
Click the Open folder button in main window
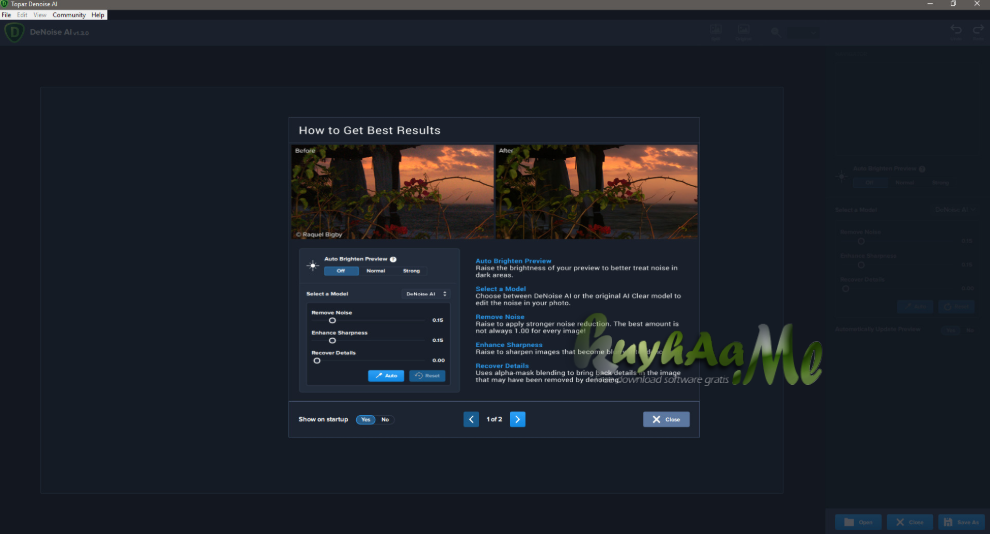pos(858,522)
